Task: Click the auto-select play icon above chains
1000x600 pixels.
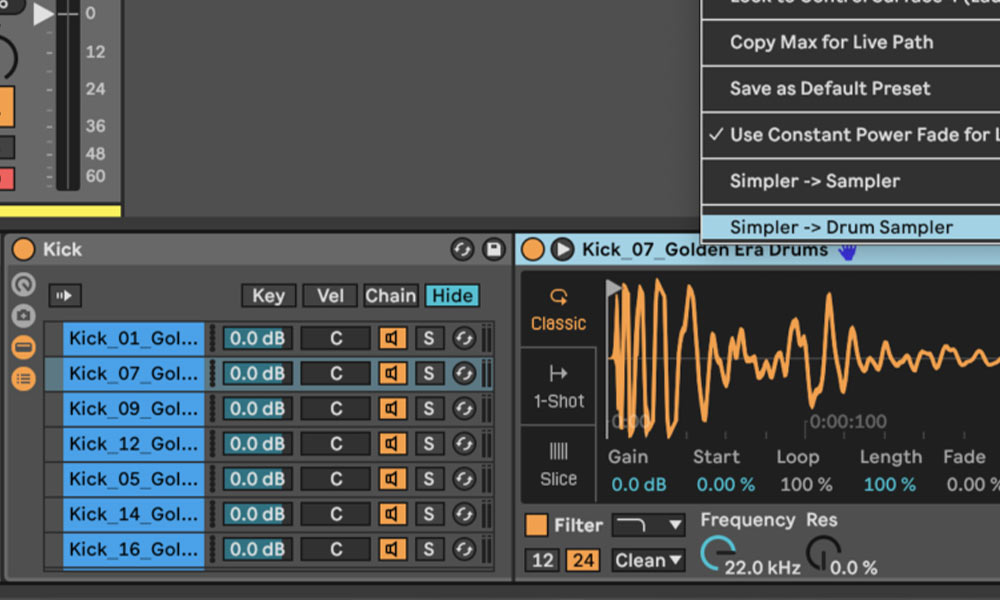Action: [65, 295]
